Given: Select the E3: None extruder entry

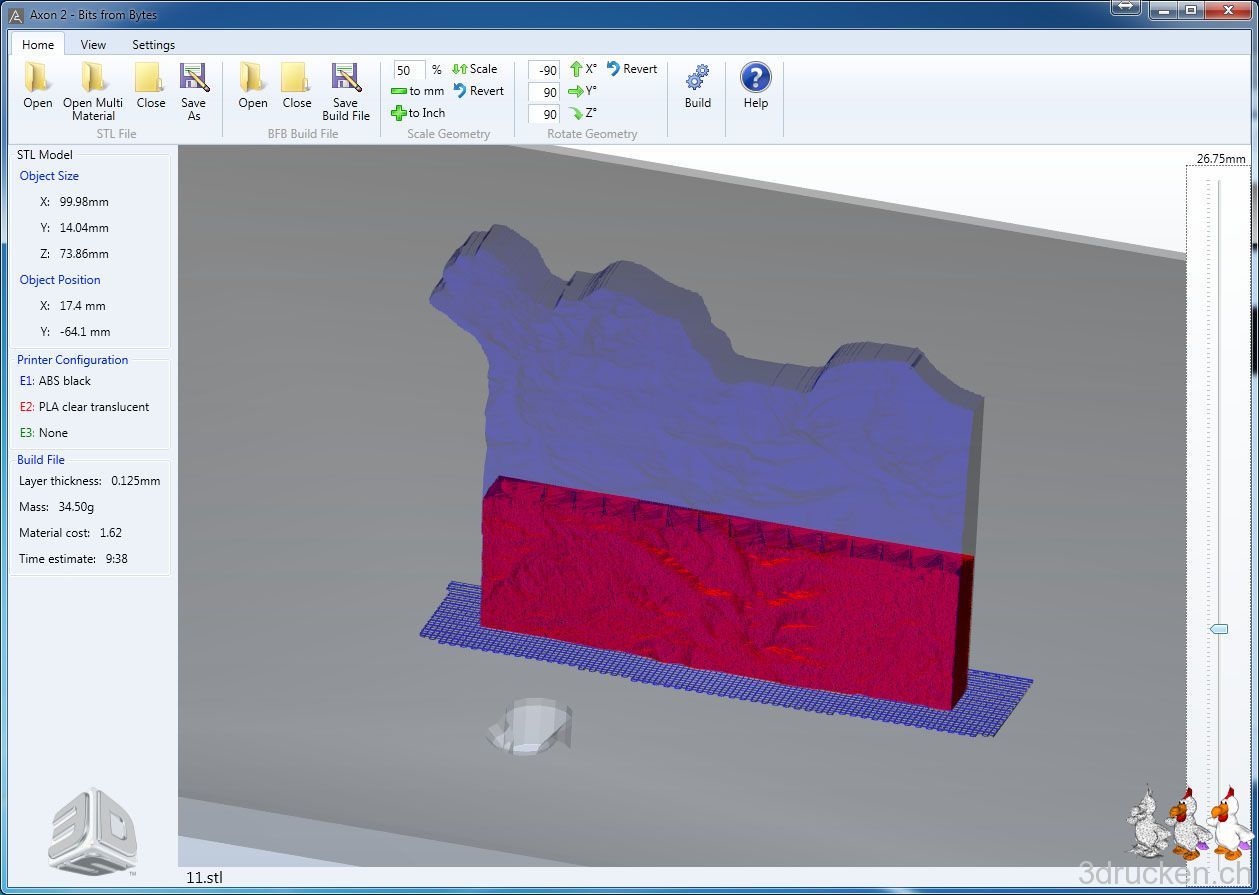Looking at the screenshot, I should 44,433.
